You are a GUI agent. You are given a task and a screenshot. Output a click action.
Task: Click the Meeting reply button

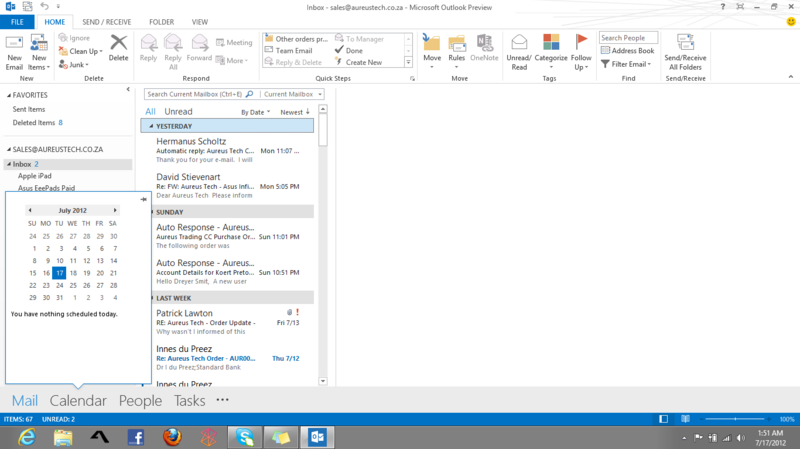point(234,42)
